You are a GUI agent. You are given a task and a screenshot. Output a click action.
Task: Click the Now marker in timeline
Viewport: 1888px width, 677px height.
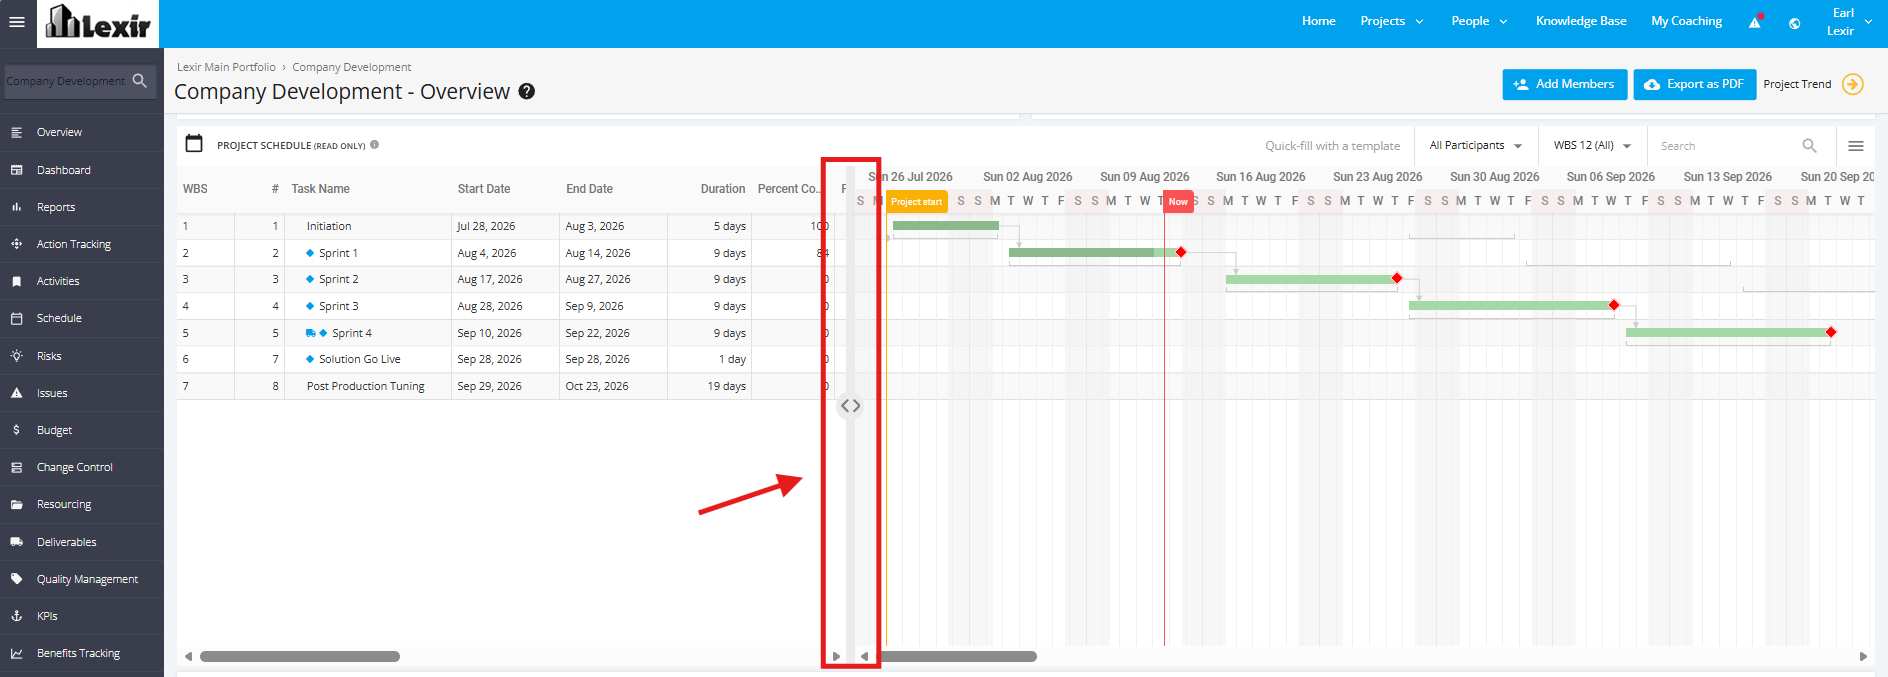click(x=1178, y=202)
